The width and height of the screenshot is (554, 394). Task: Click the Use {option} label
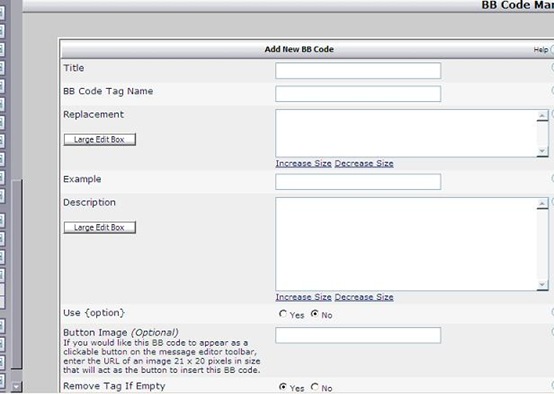click(94, 313)
